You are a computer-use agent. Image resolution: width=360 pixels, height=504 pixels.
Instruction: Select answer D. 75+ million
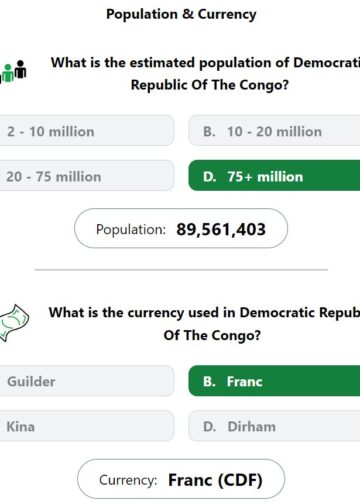coord(274,176)
